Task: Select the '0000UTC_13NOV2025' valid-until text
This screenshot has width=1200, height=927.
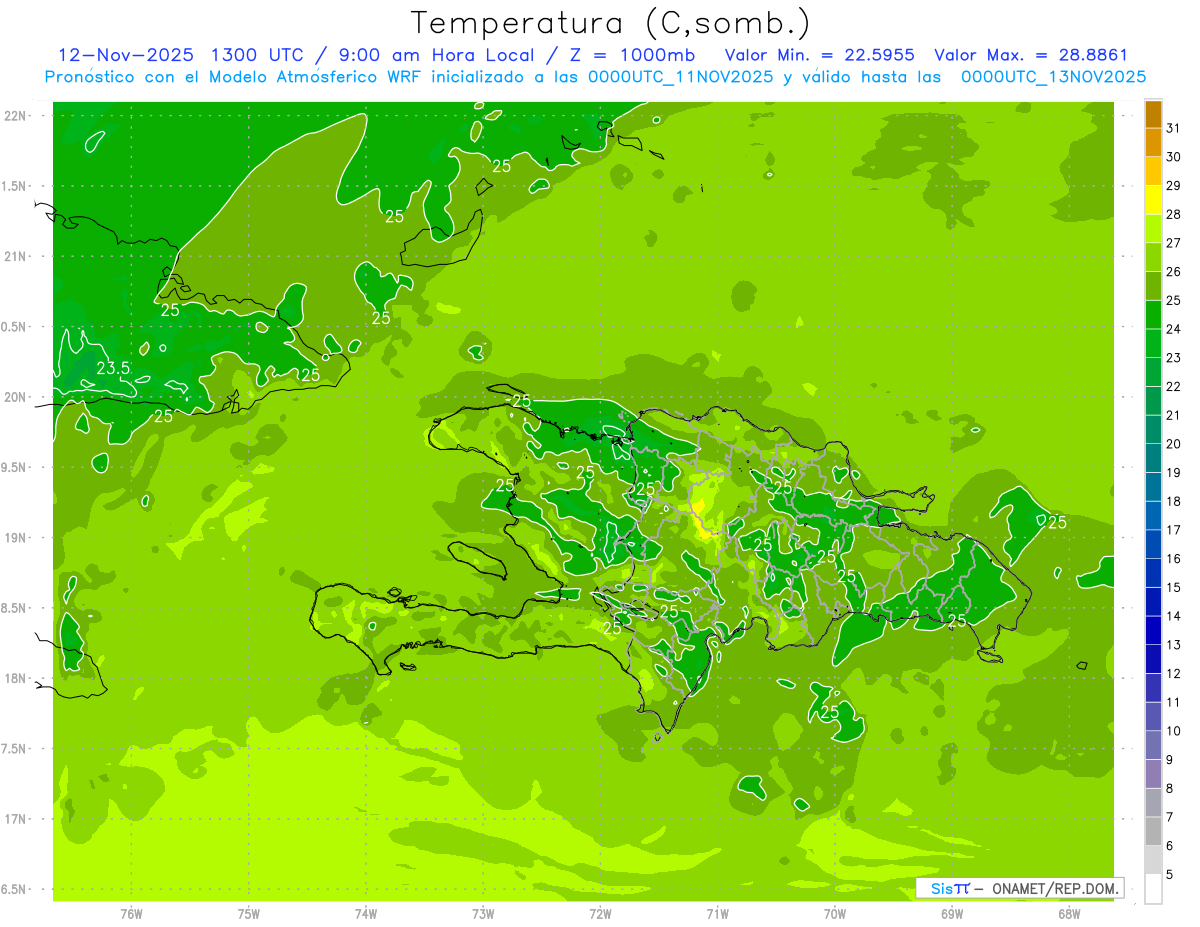Action: pyautogui.click(x=1053, y=77)
